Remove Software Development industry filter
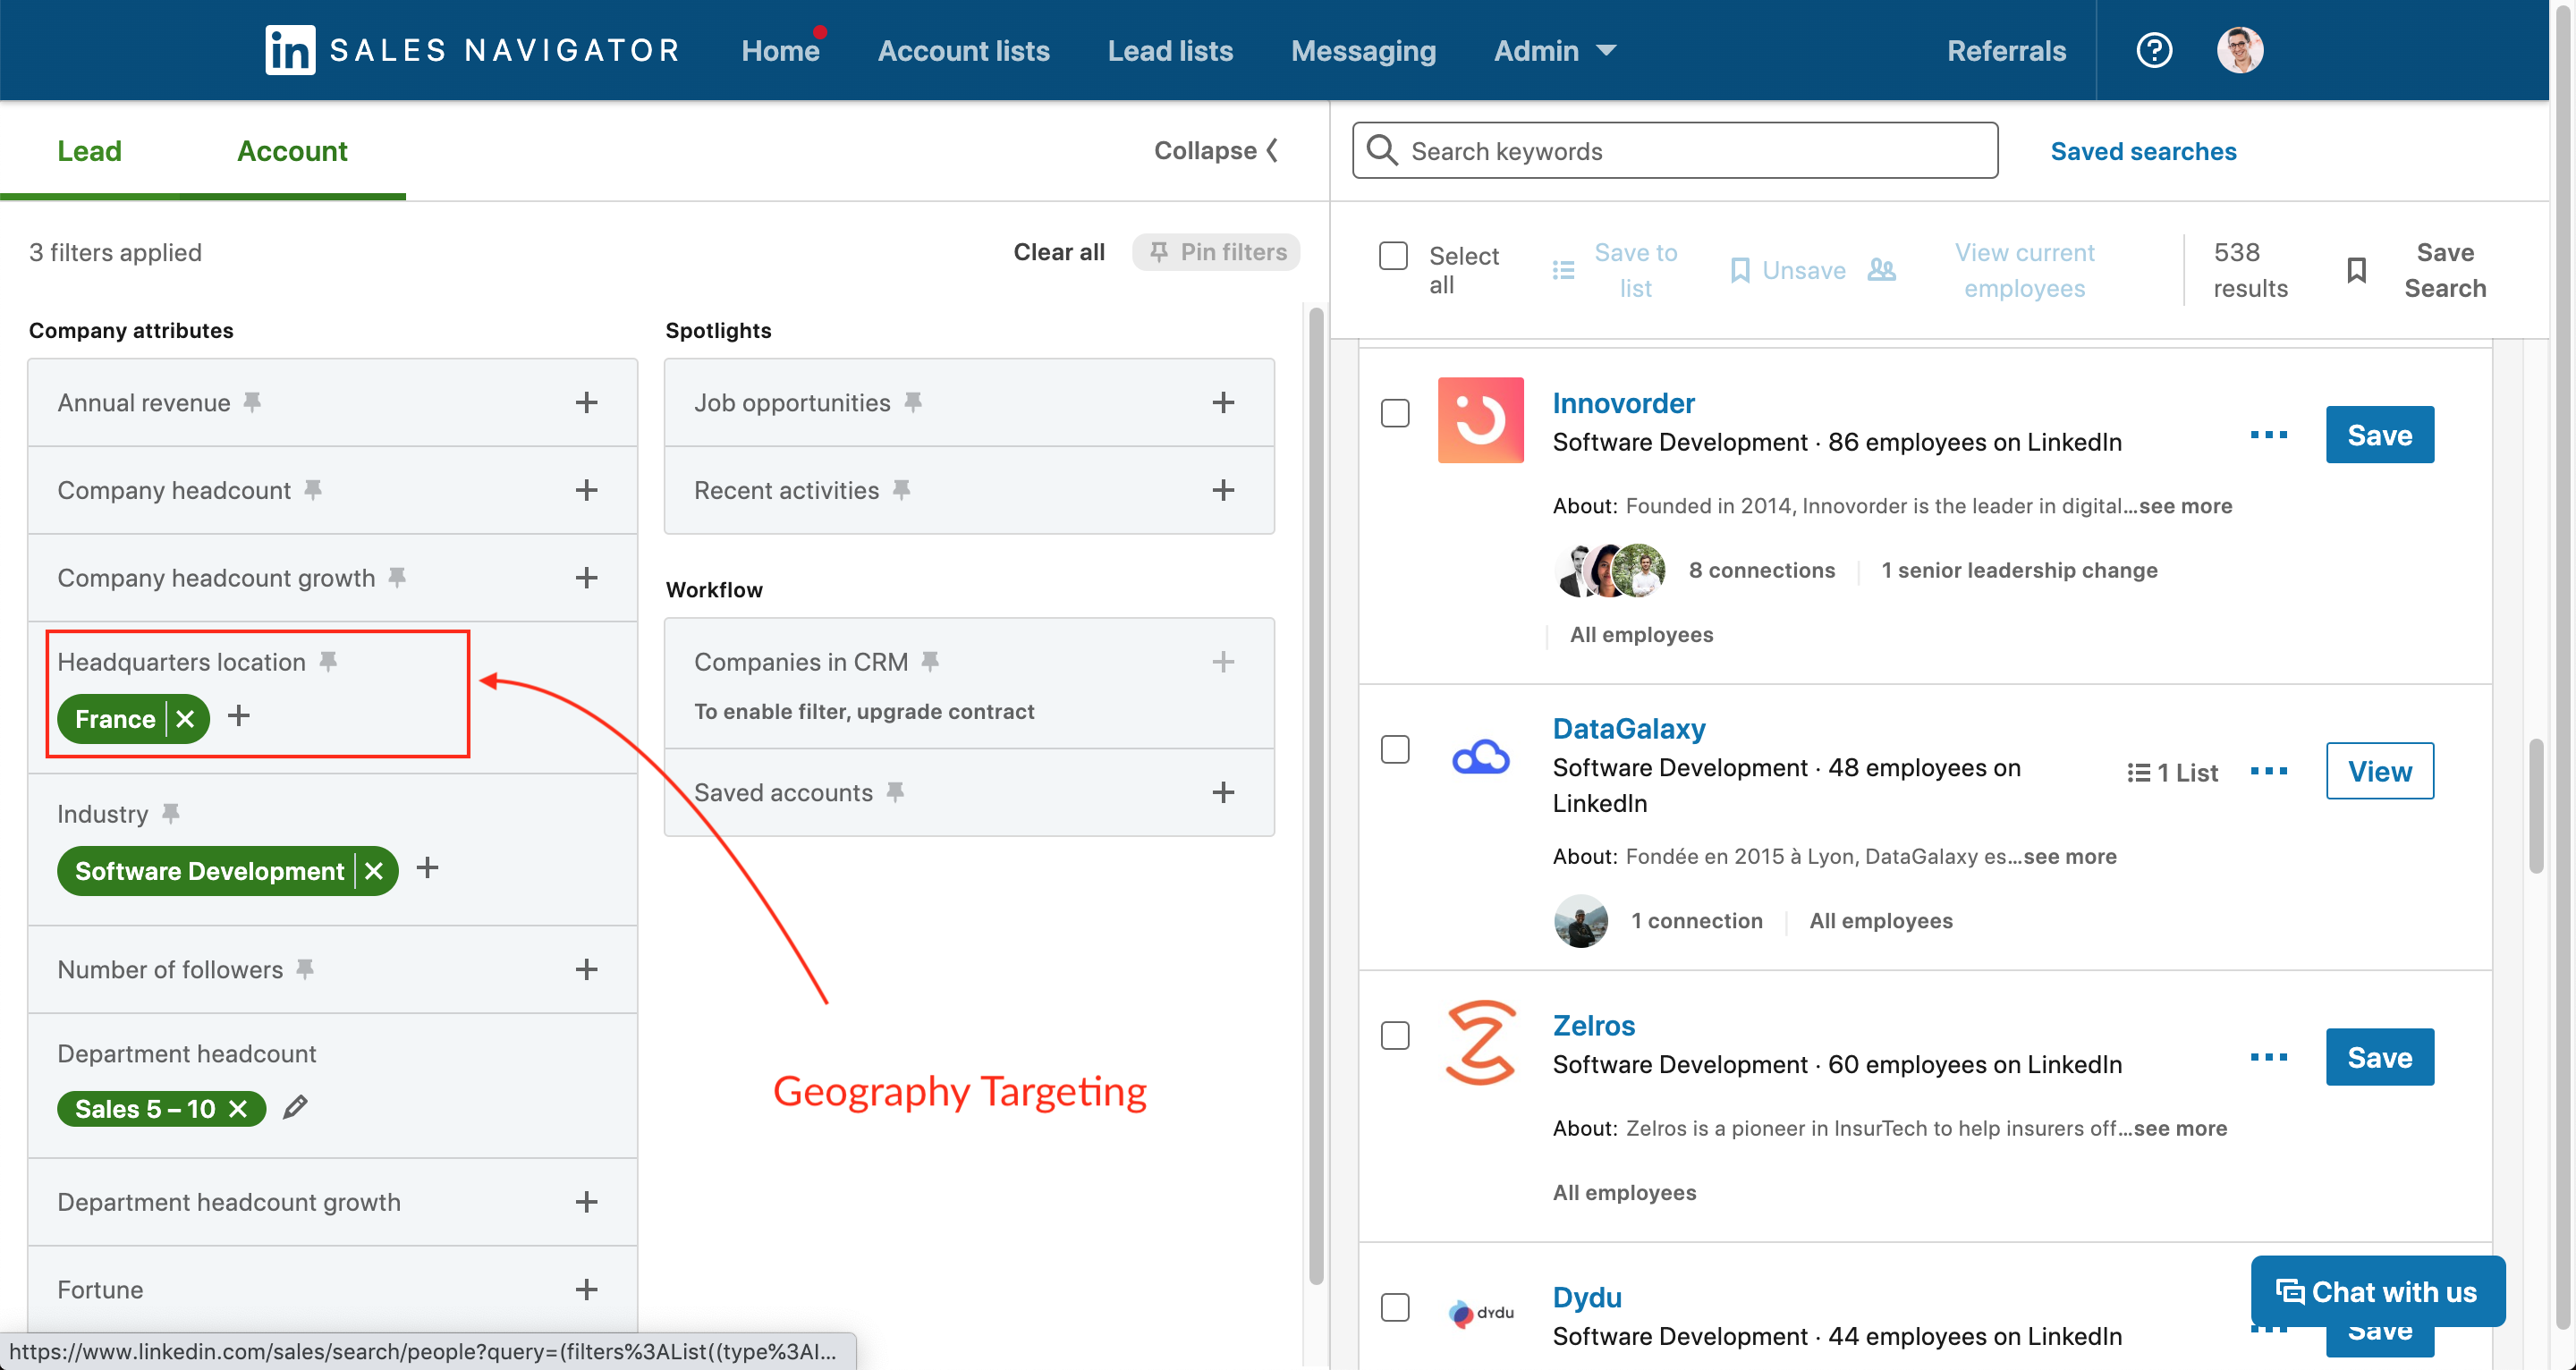The image size is (2576, 1370). (373, 869)
